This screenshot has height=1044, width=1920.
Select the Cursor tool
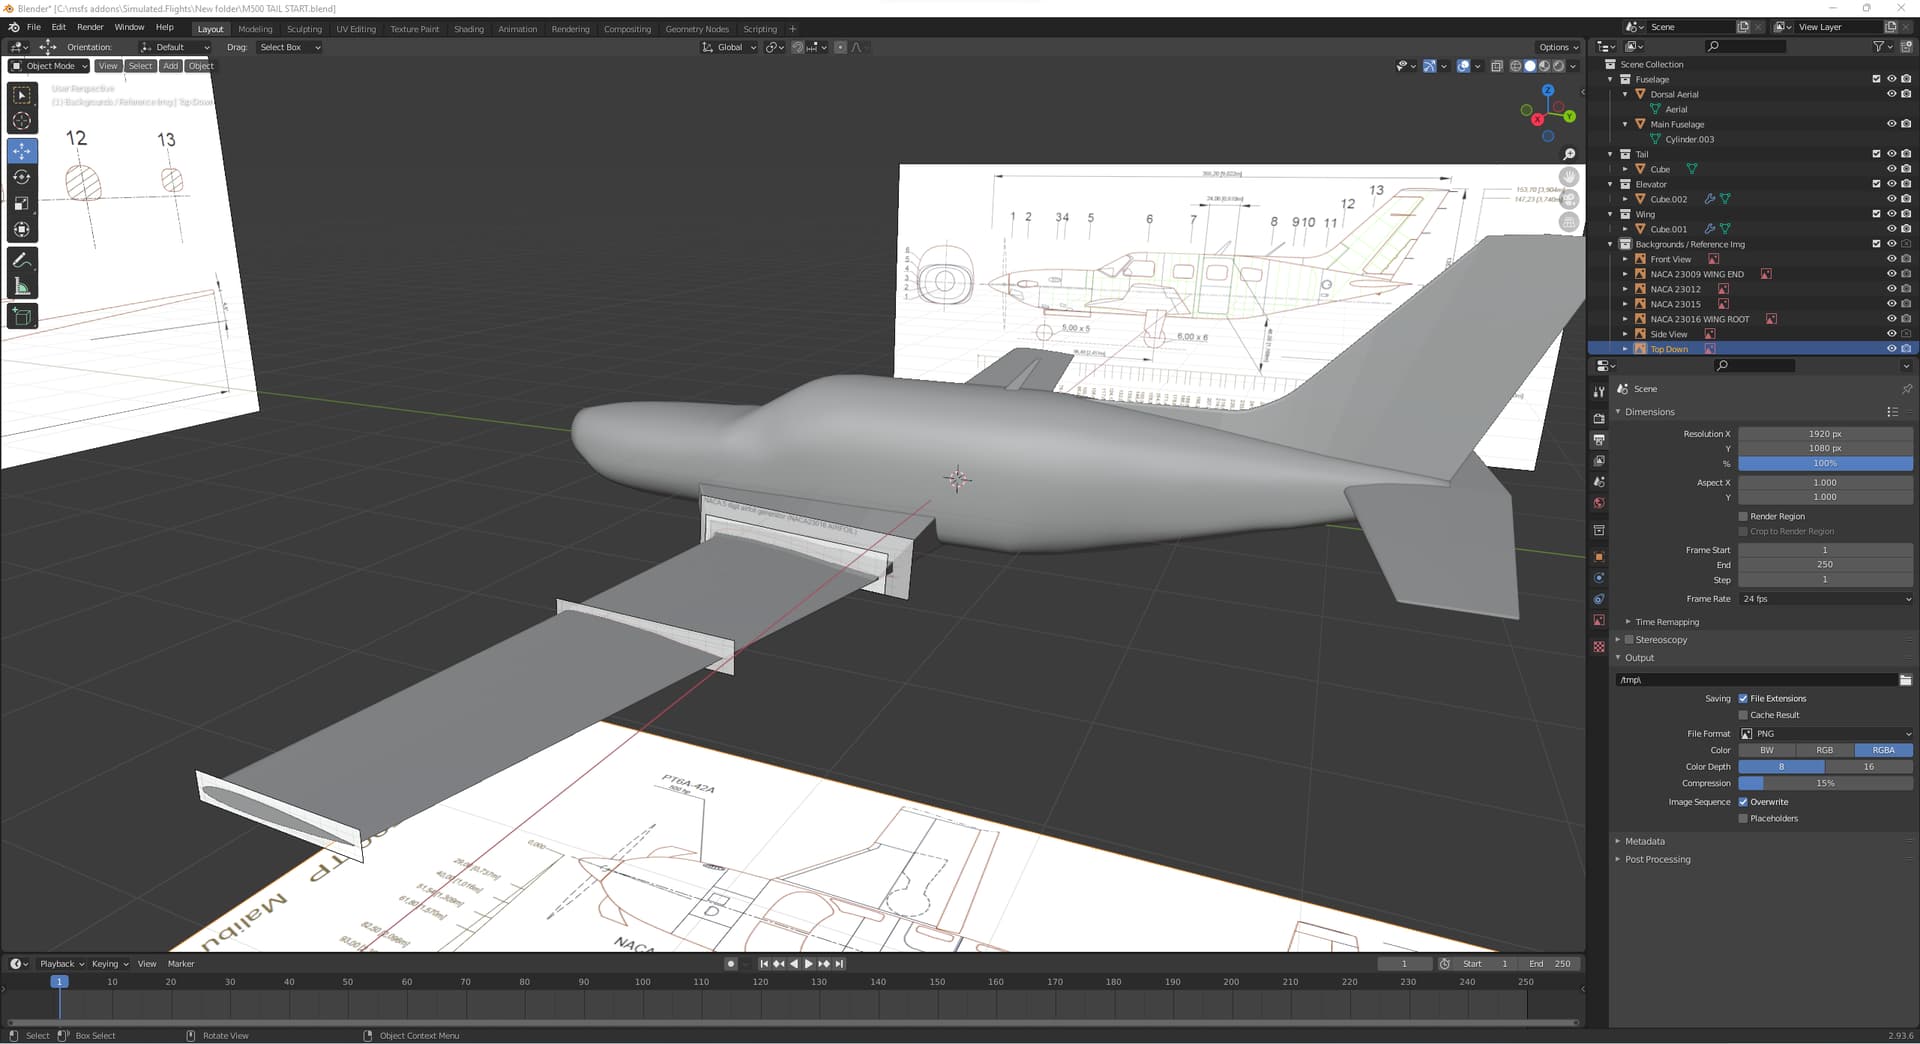click(x=22, y=121)
